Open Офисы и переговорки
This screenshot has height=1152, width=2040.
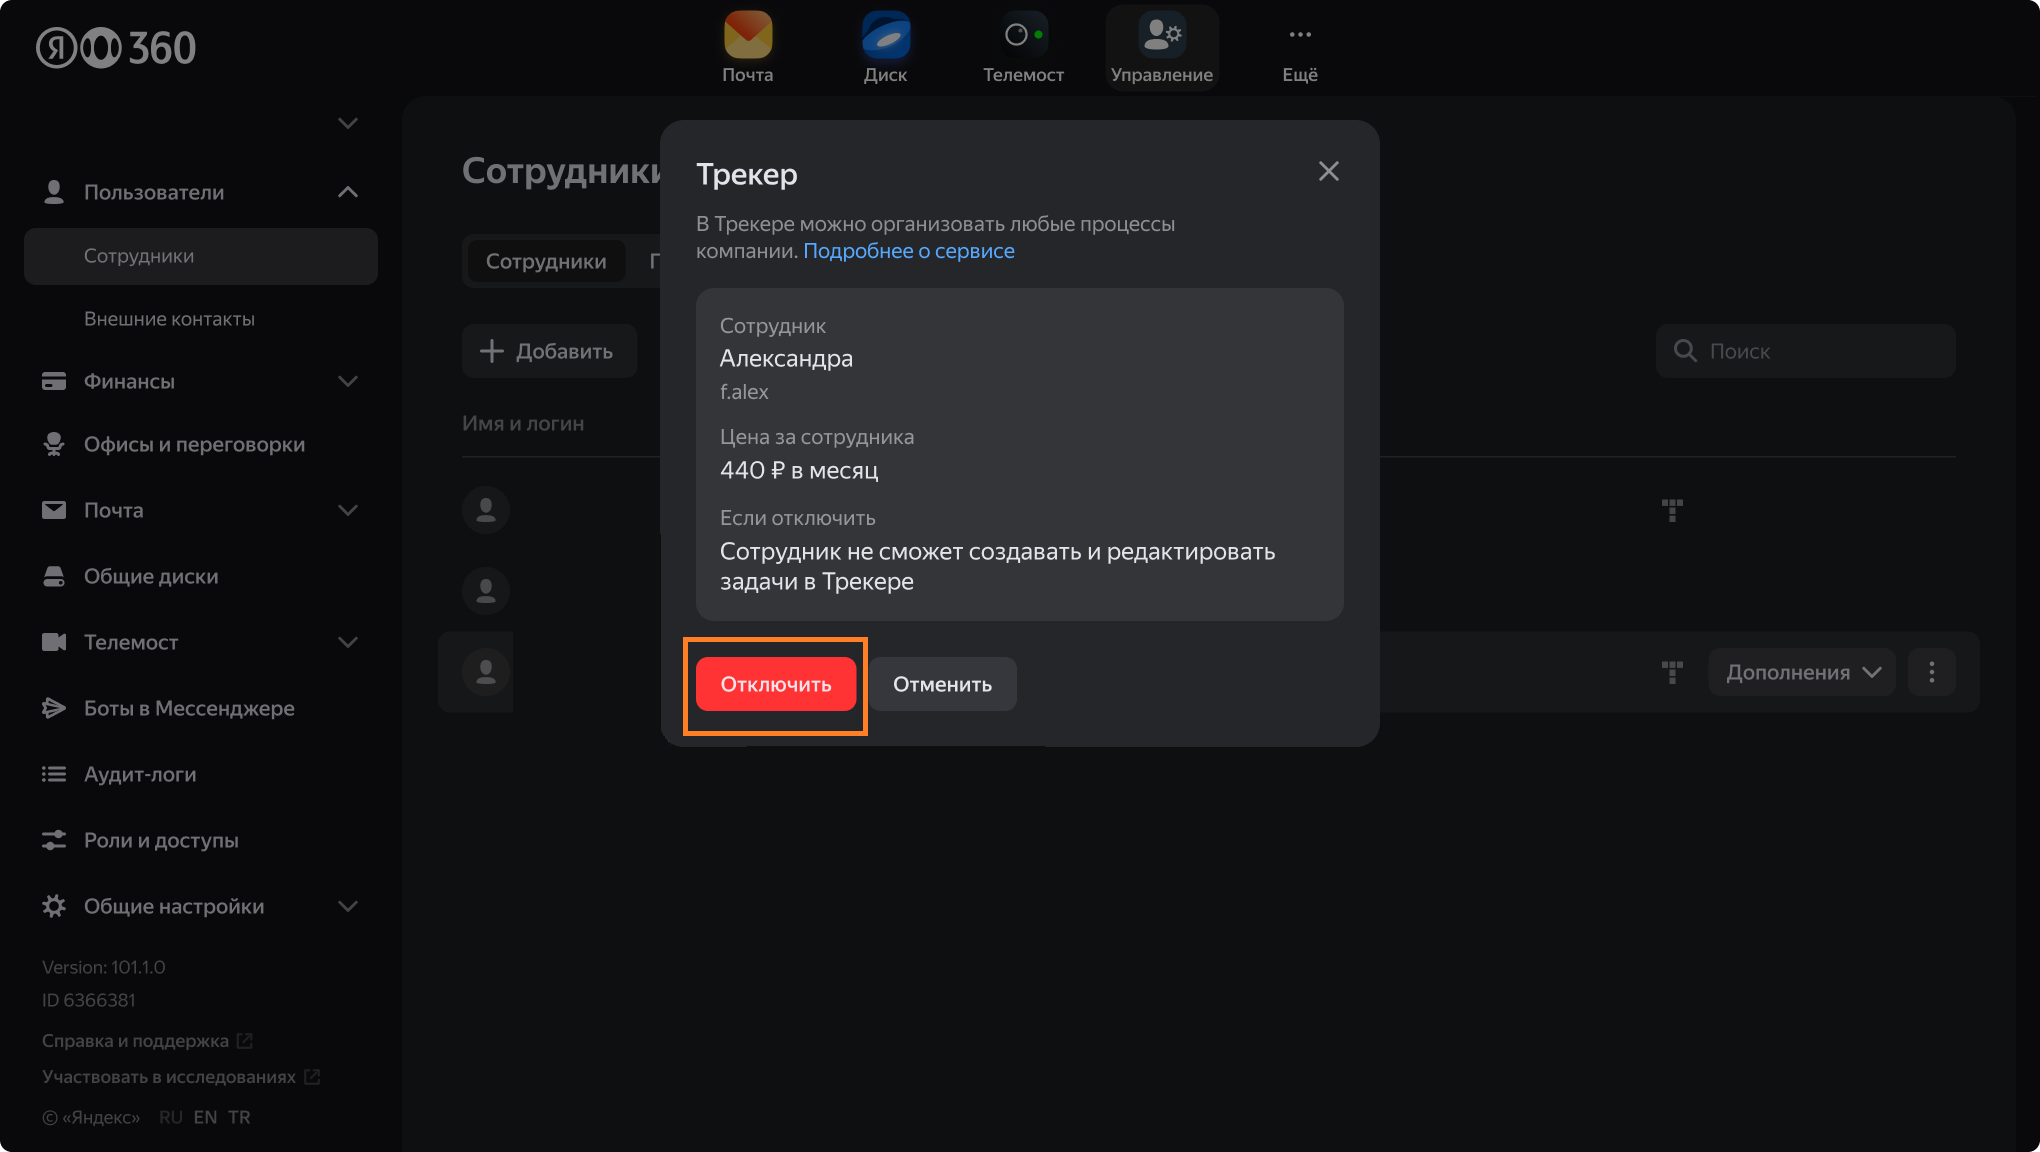click(194, 444)
